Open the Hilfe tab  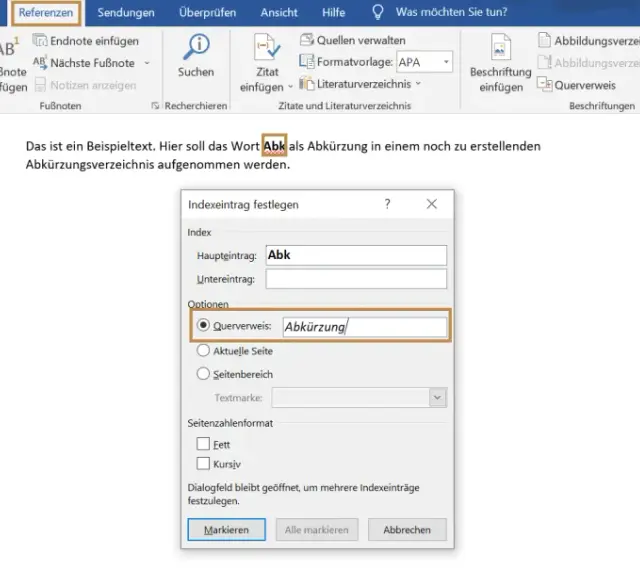[333, 13]
